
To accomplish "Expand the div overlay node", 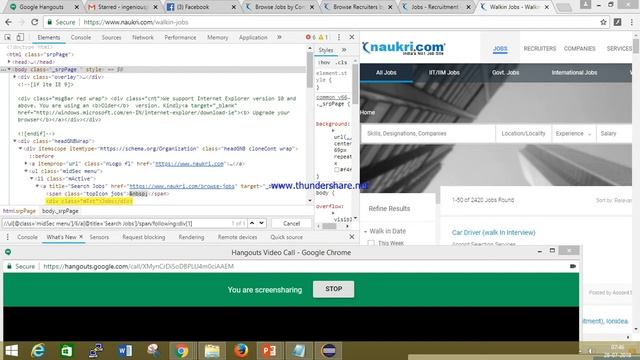I will pos(15,77).
